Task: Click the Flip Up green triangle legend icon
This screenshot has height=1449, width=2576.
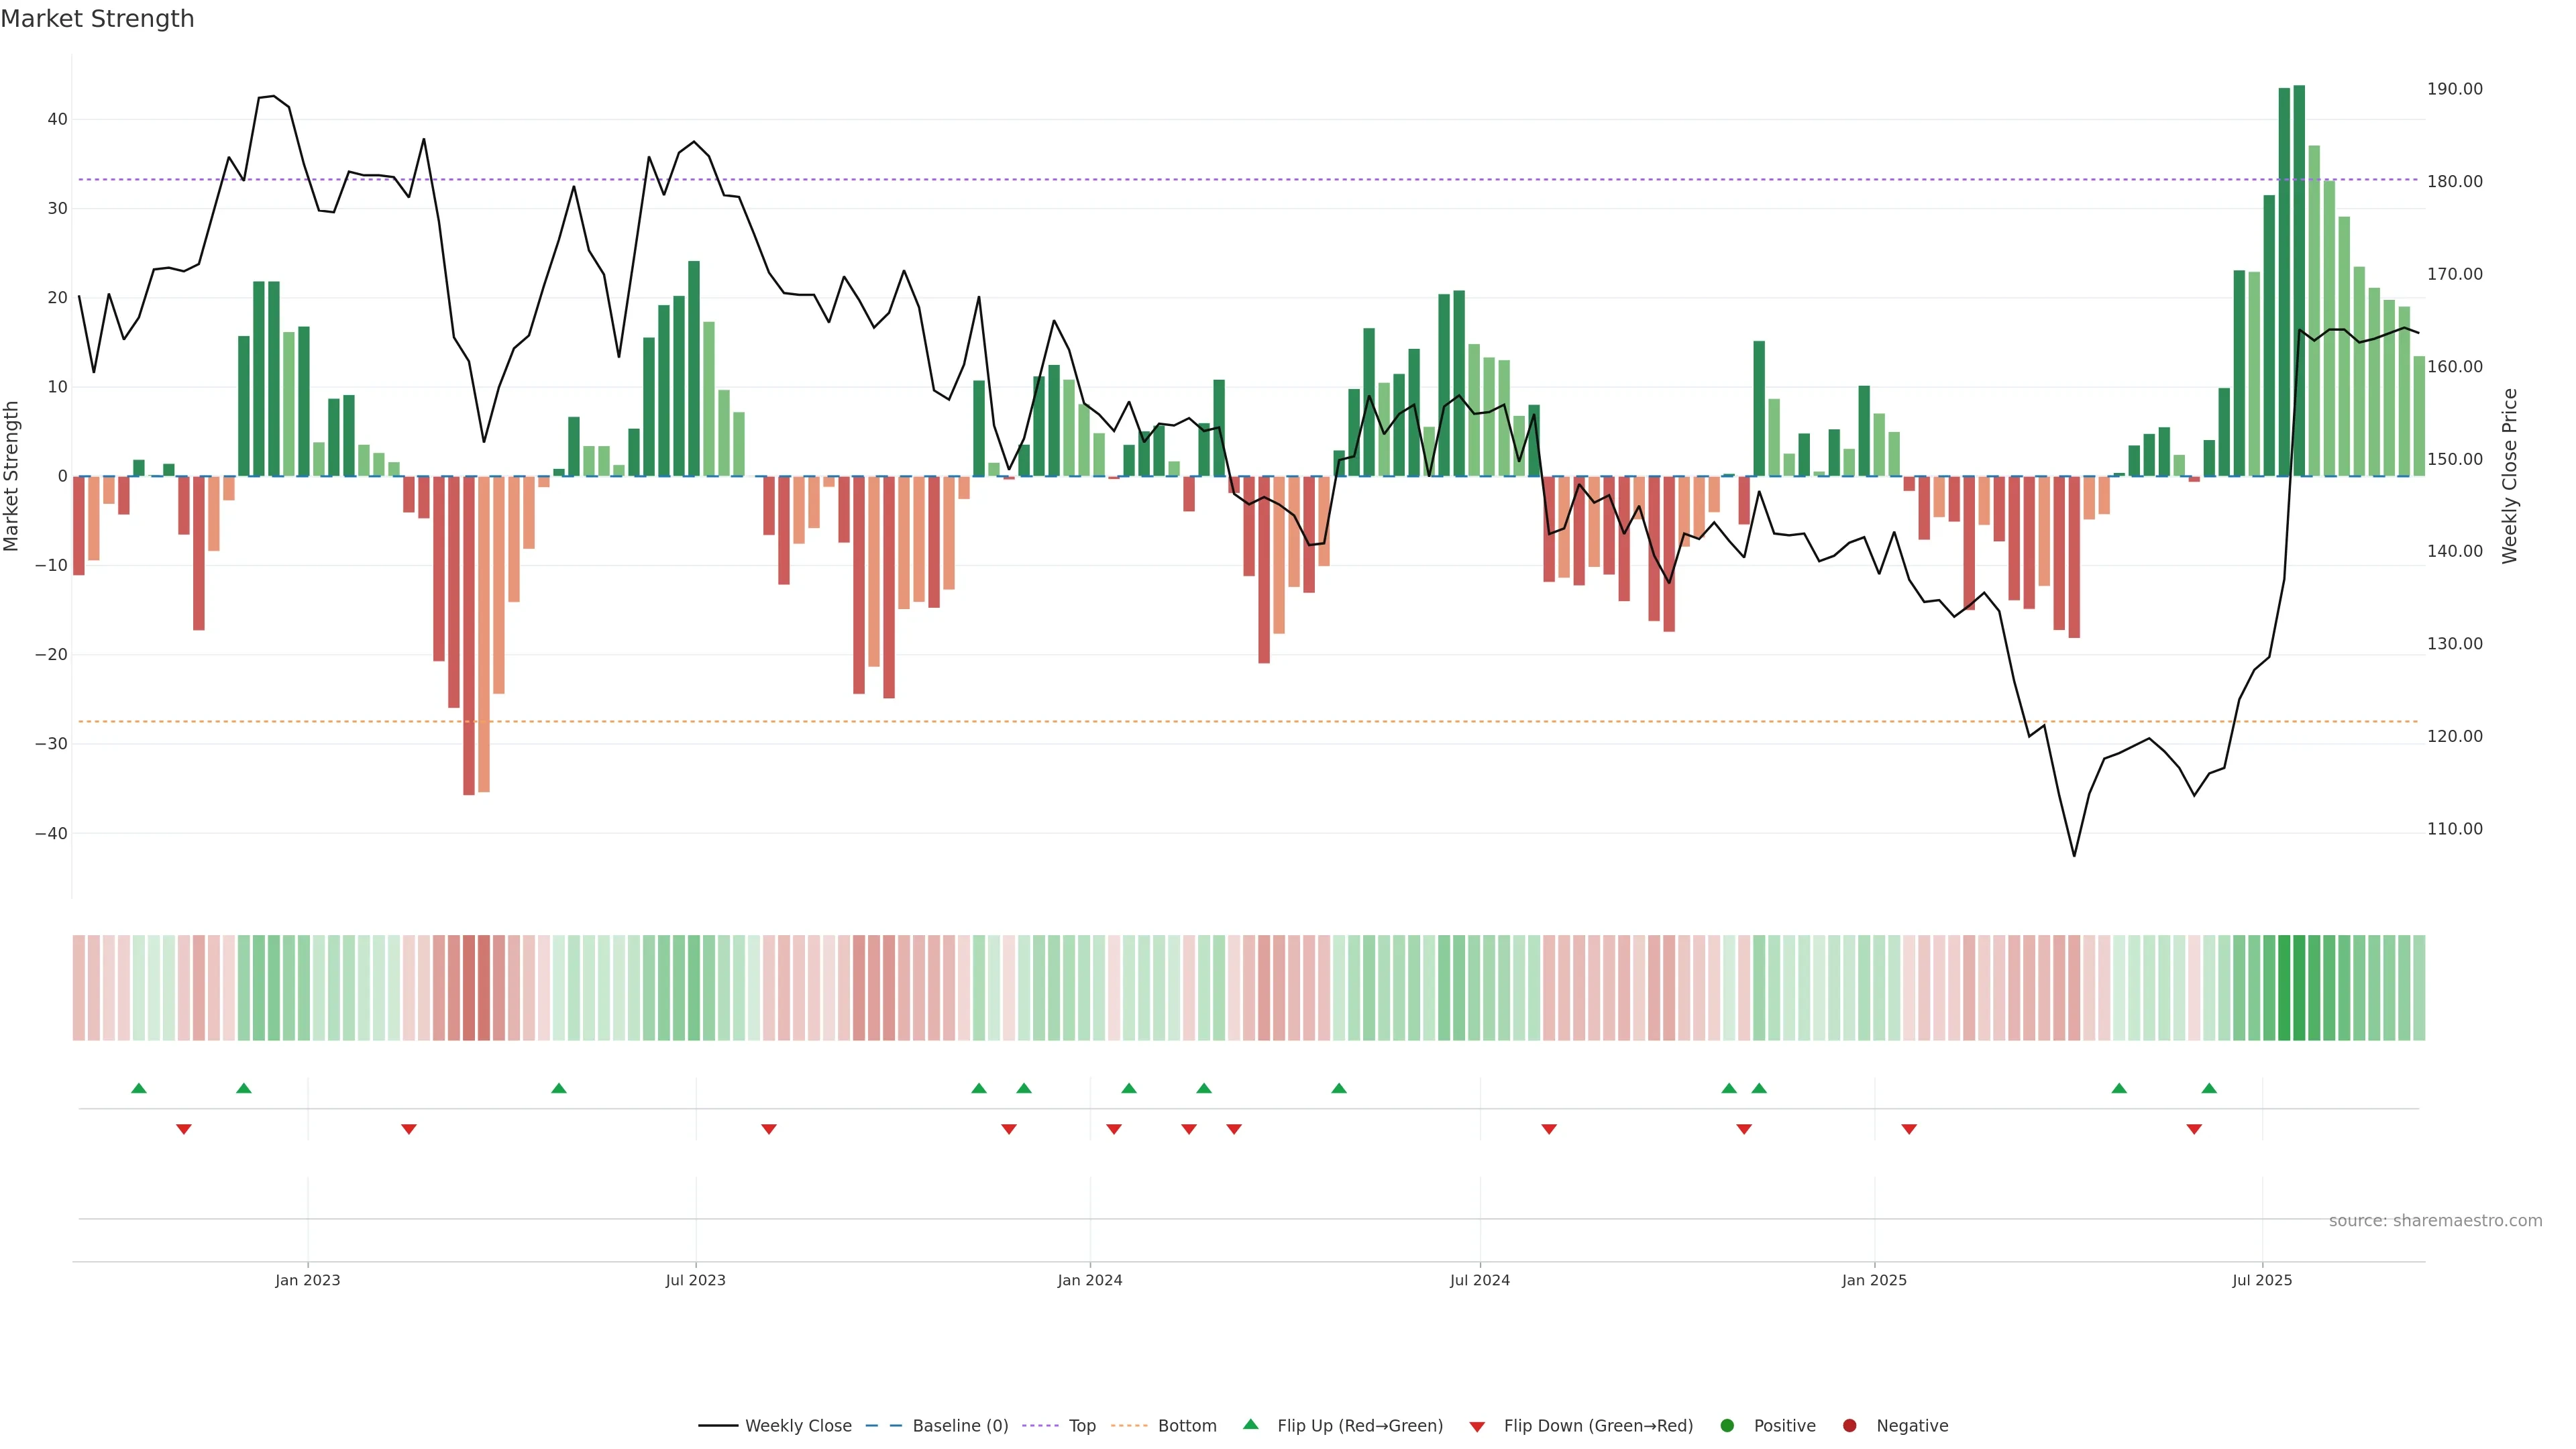Action: (x=1250, y=1425)
